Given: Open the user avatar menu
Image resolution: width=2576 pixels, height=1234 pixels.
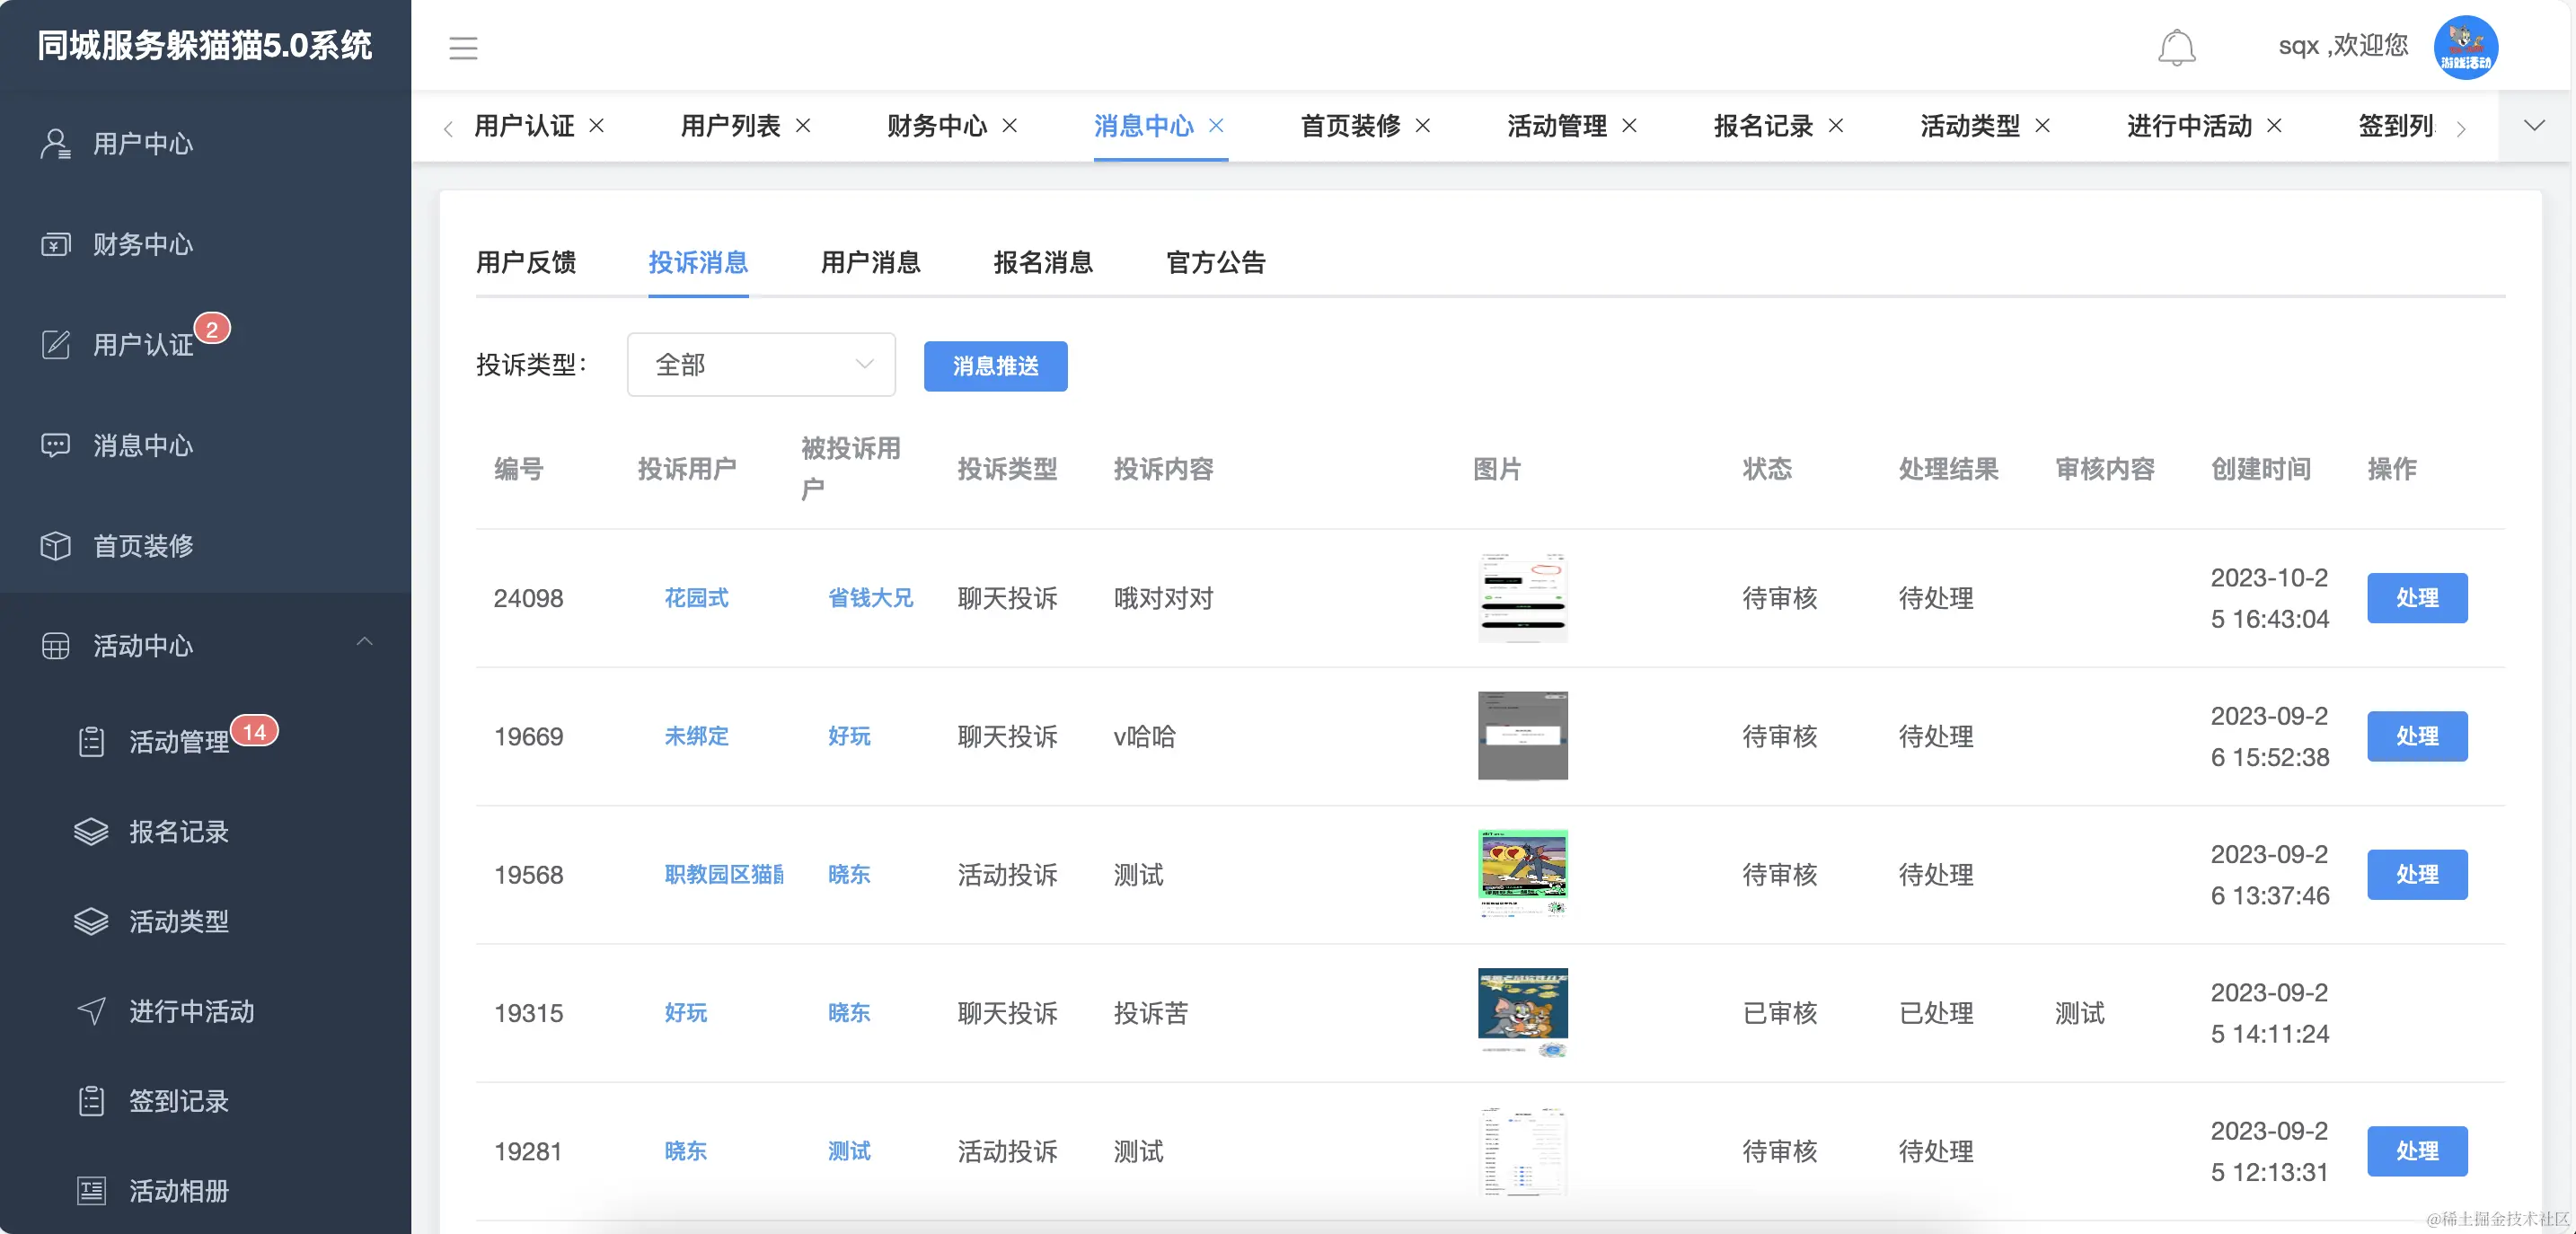Looking at the screenshot, I should (x=2465, y=46).
